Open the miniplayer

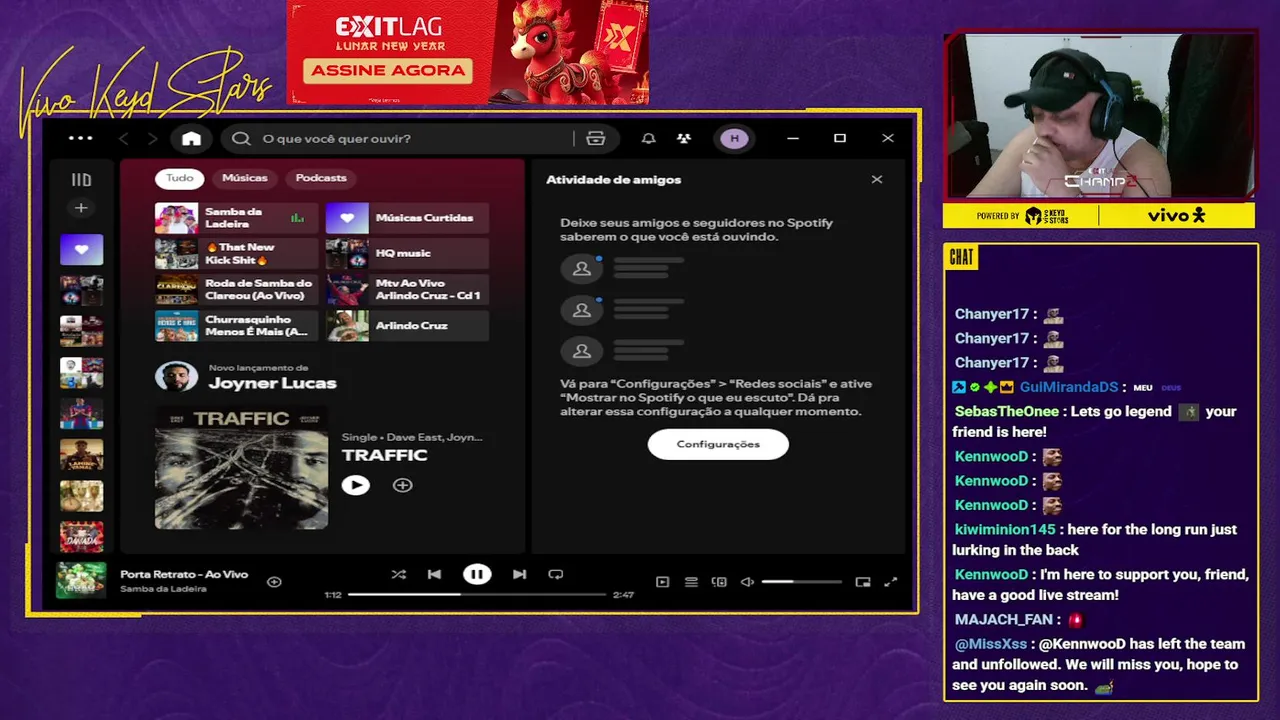(x=863, y=582)
